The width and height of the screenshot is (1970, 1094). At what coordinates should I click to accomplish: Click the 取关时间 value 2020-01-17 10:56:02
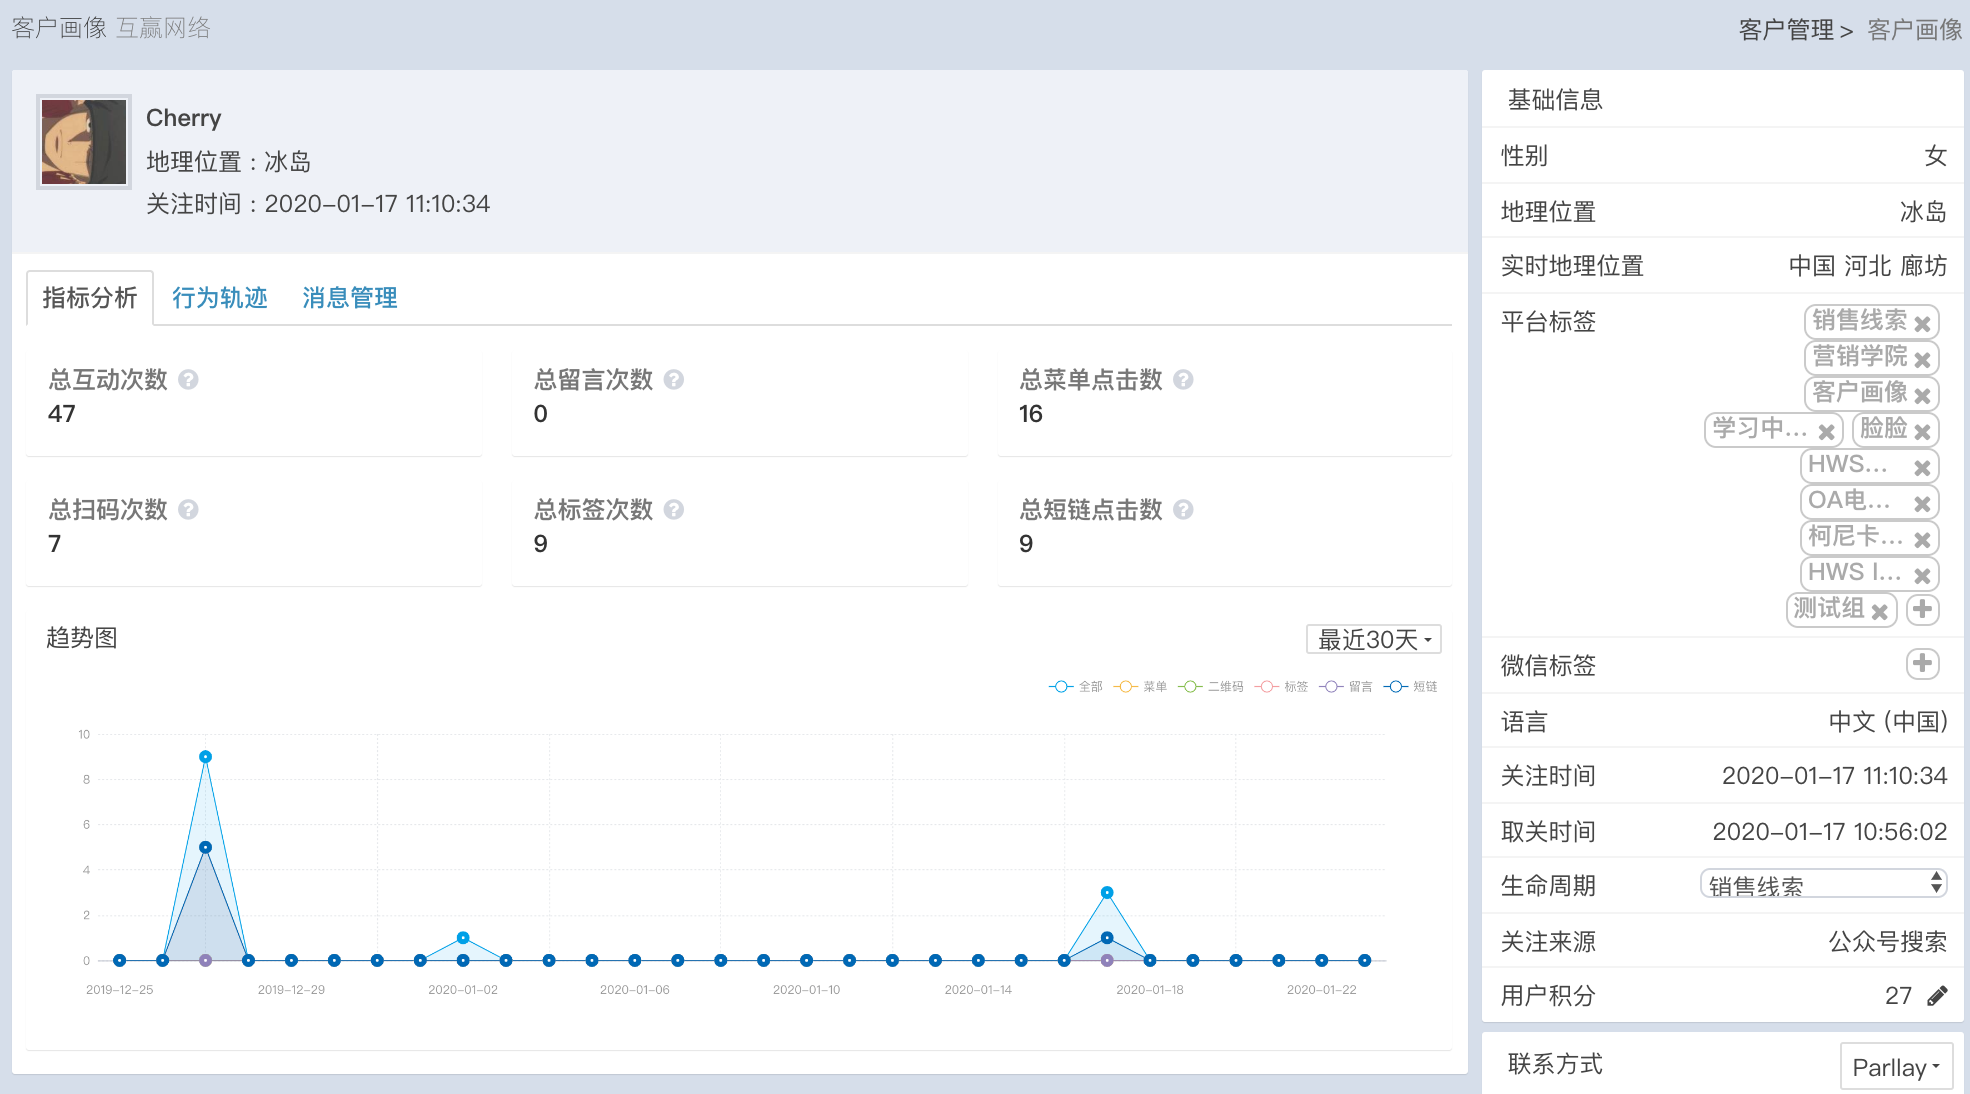coord(1830,832)
